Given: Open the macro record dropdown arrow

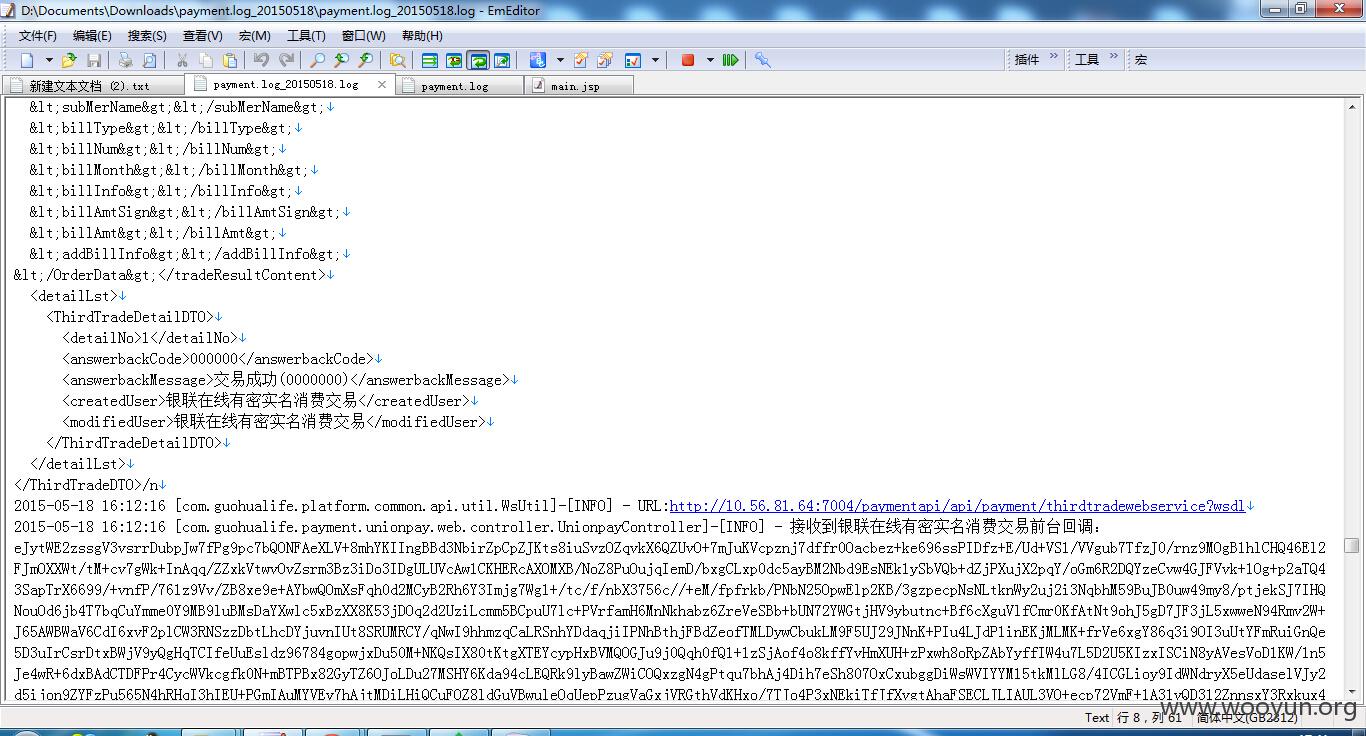Looking at the screenshot, I should point(710,60).
